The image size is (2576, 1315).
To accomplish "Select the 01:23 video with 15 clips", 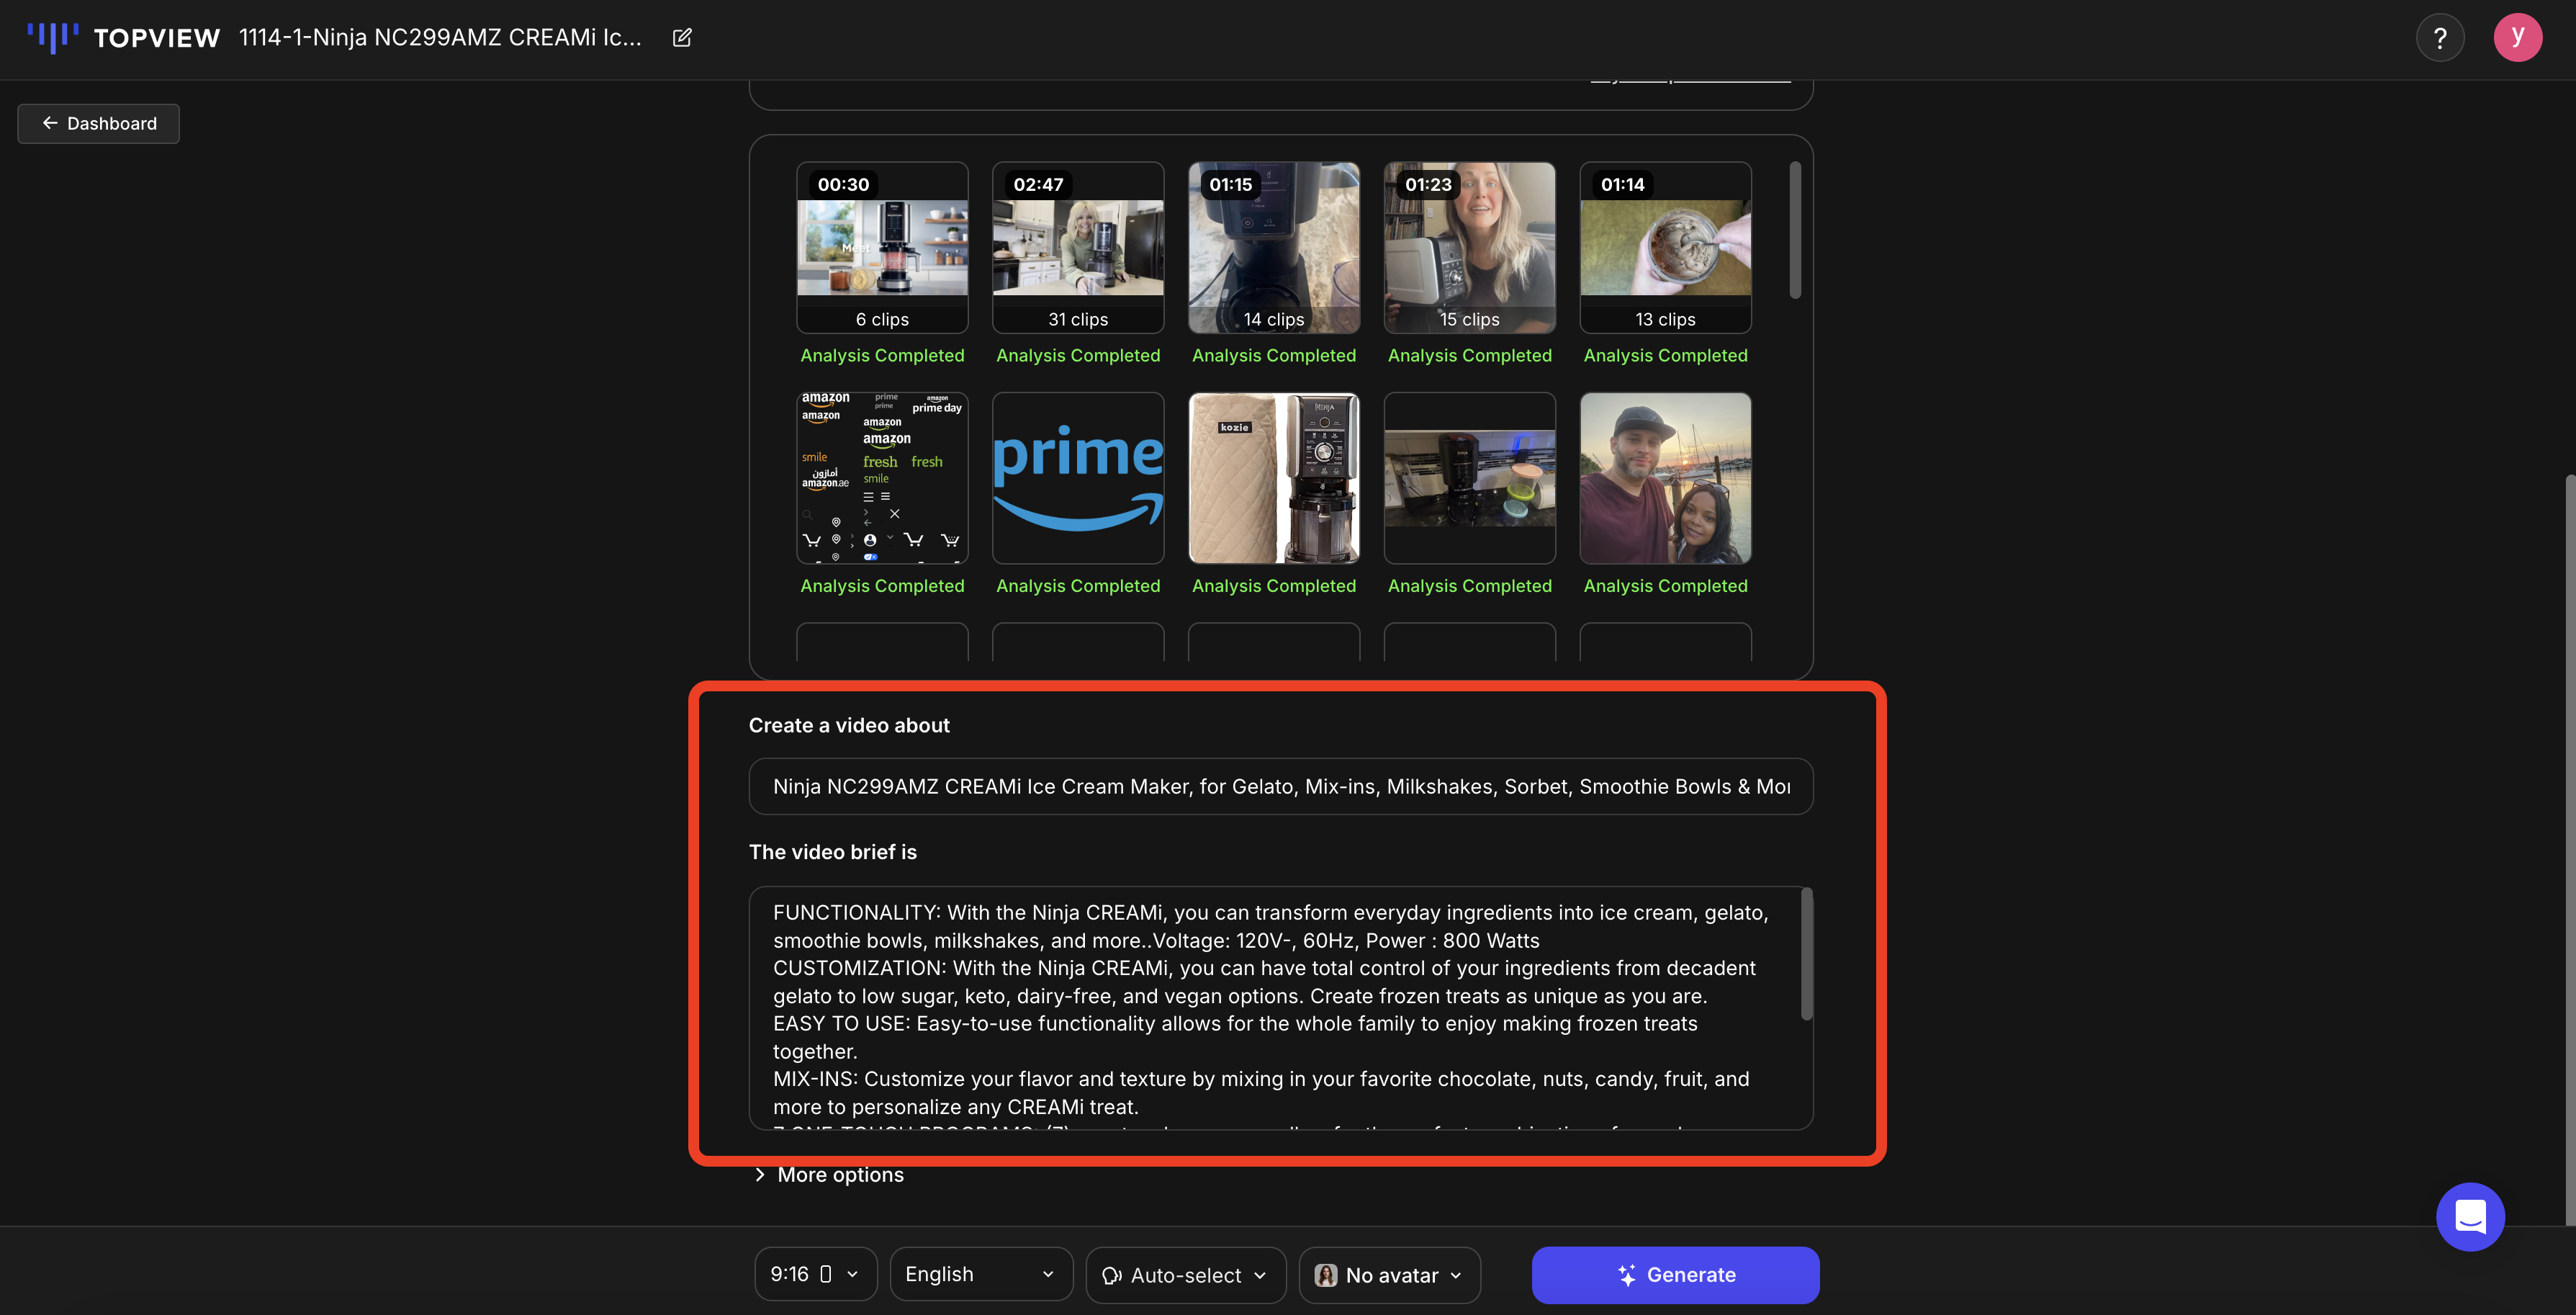I will (x=1469, y=247).
